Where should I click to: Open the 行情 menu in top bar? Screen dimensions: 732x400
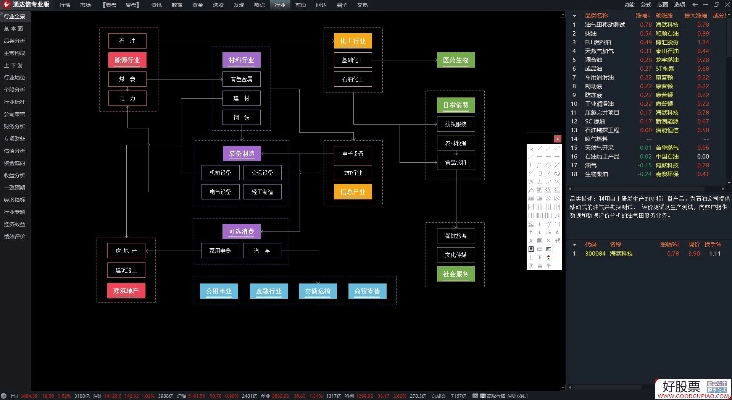pyautogui.click(x=64, y=5)
